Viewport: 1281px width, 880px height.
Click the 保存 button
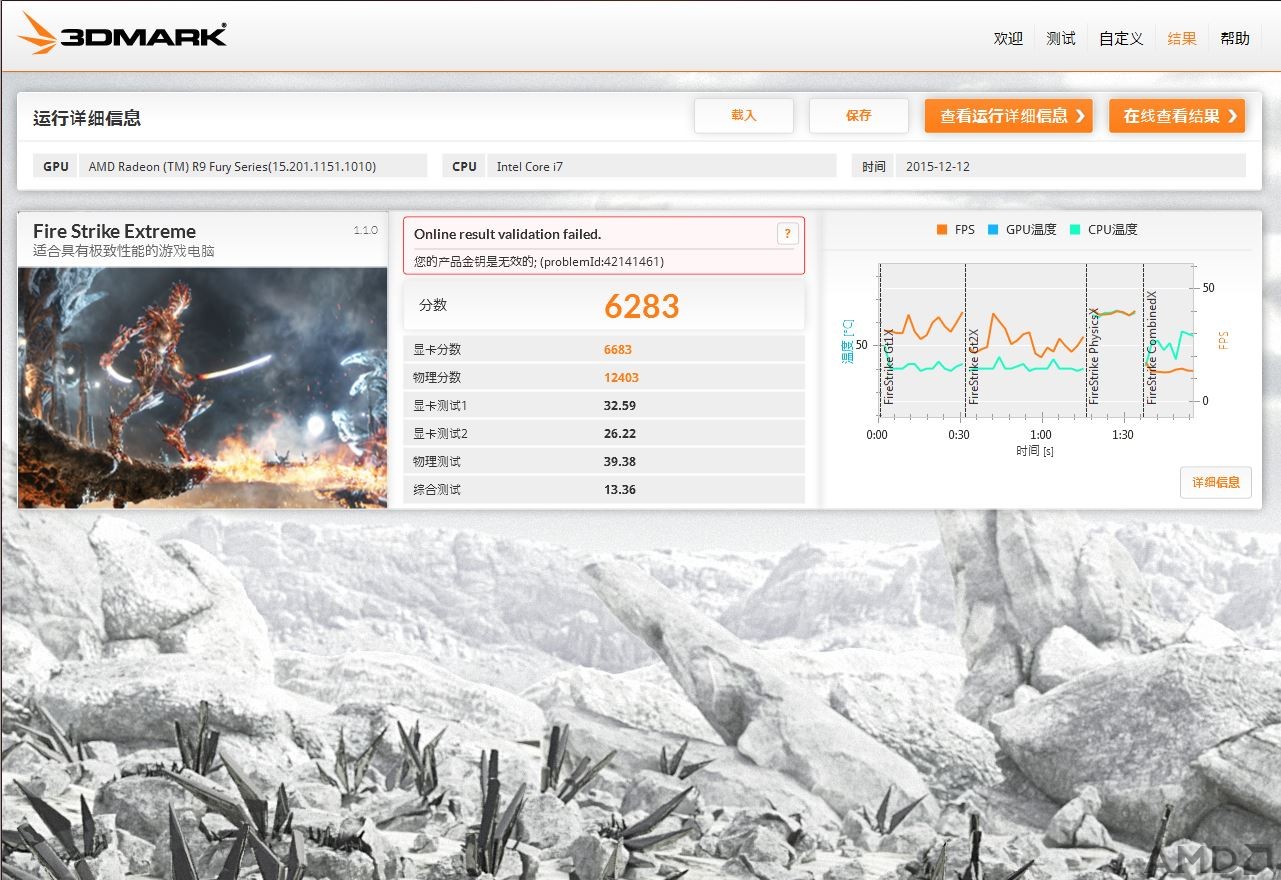[x=859, y=116]
